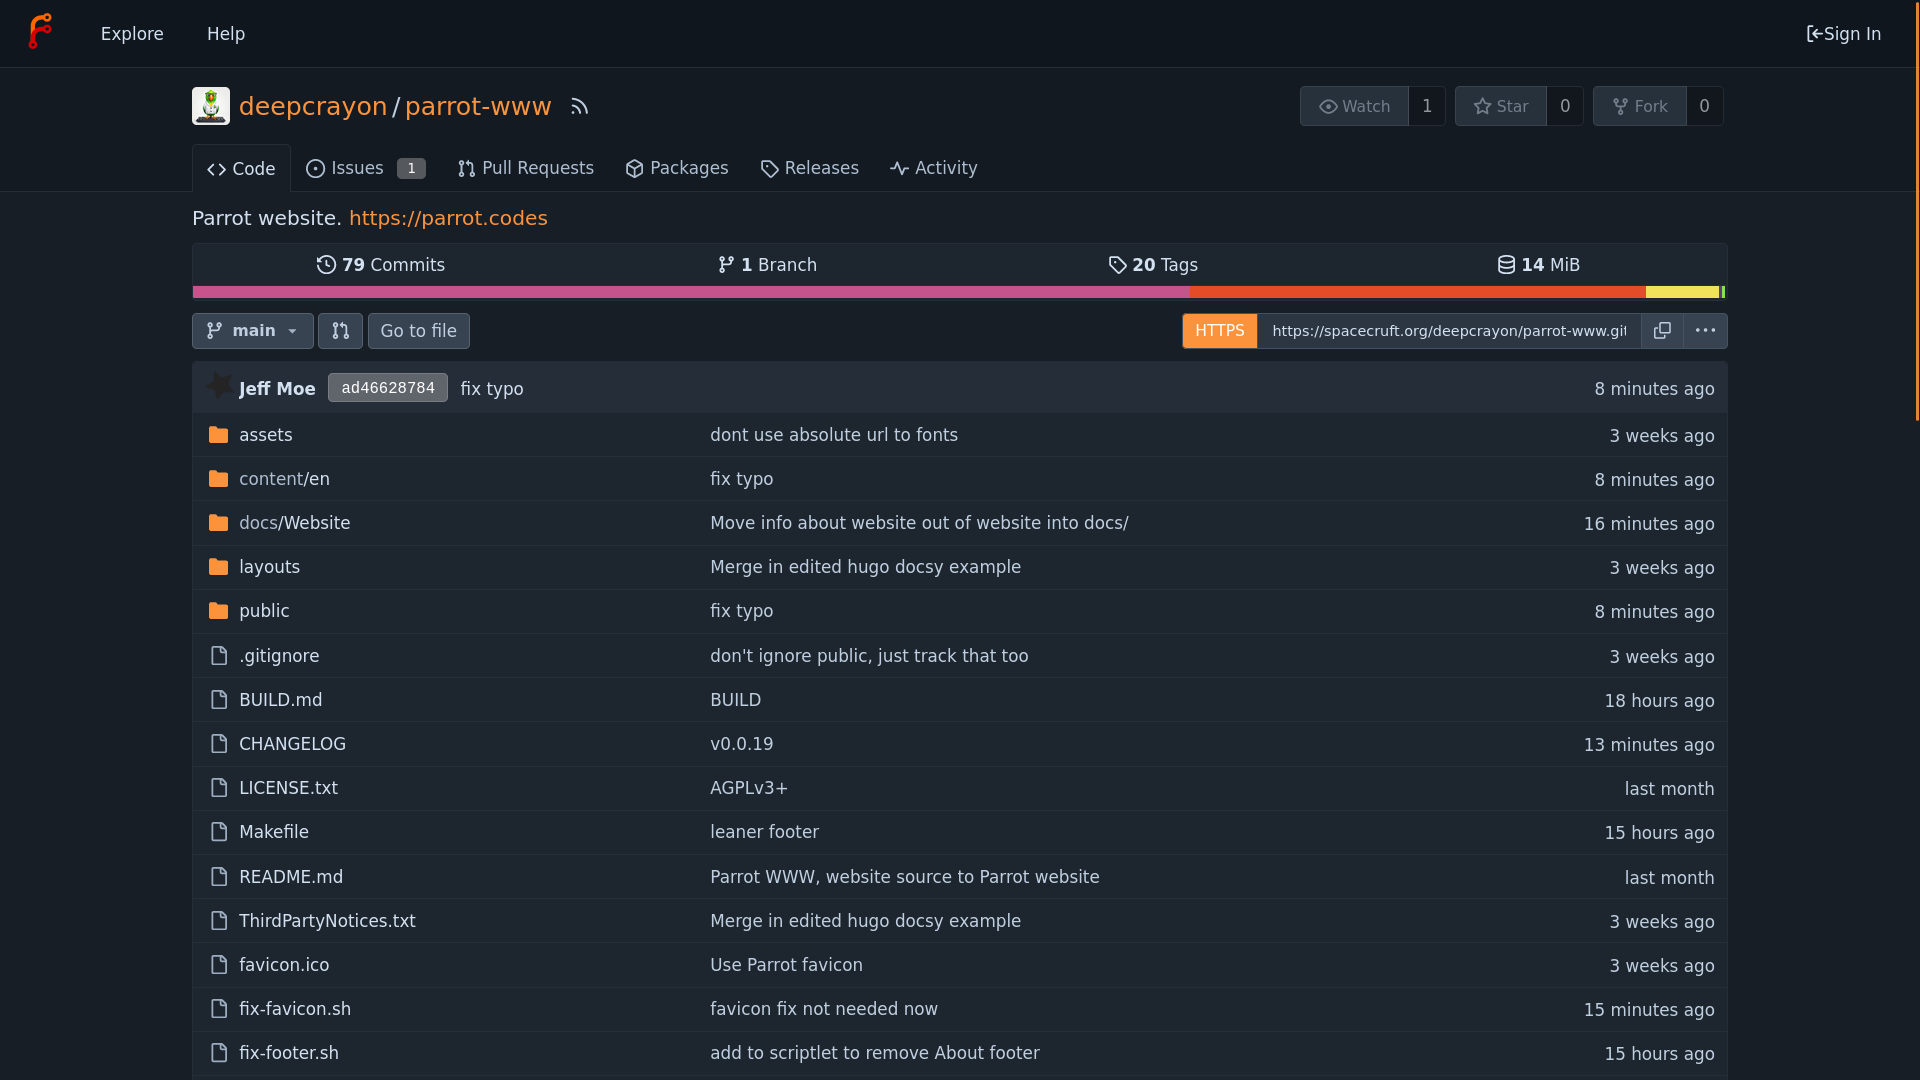
Task: Visit the https://parrot.codes link
Action: pyautogui.click(x=448, y=218)
